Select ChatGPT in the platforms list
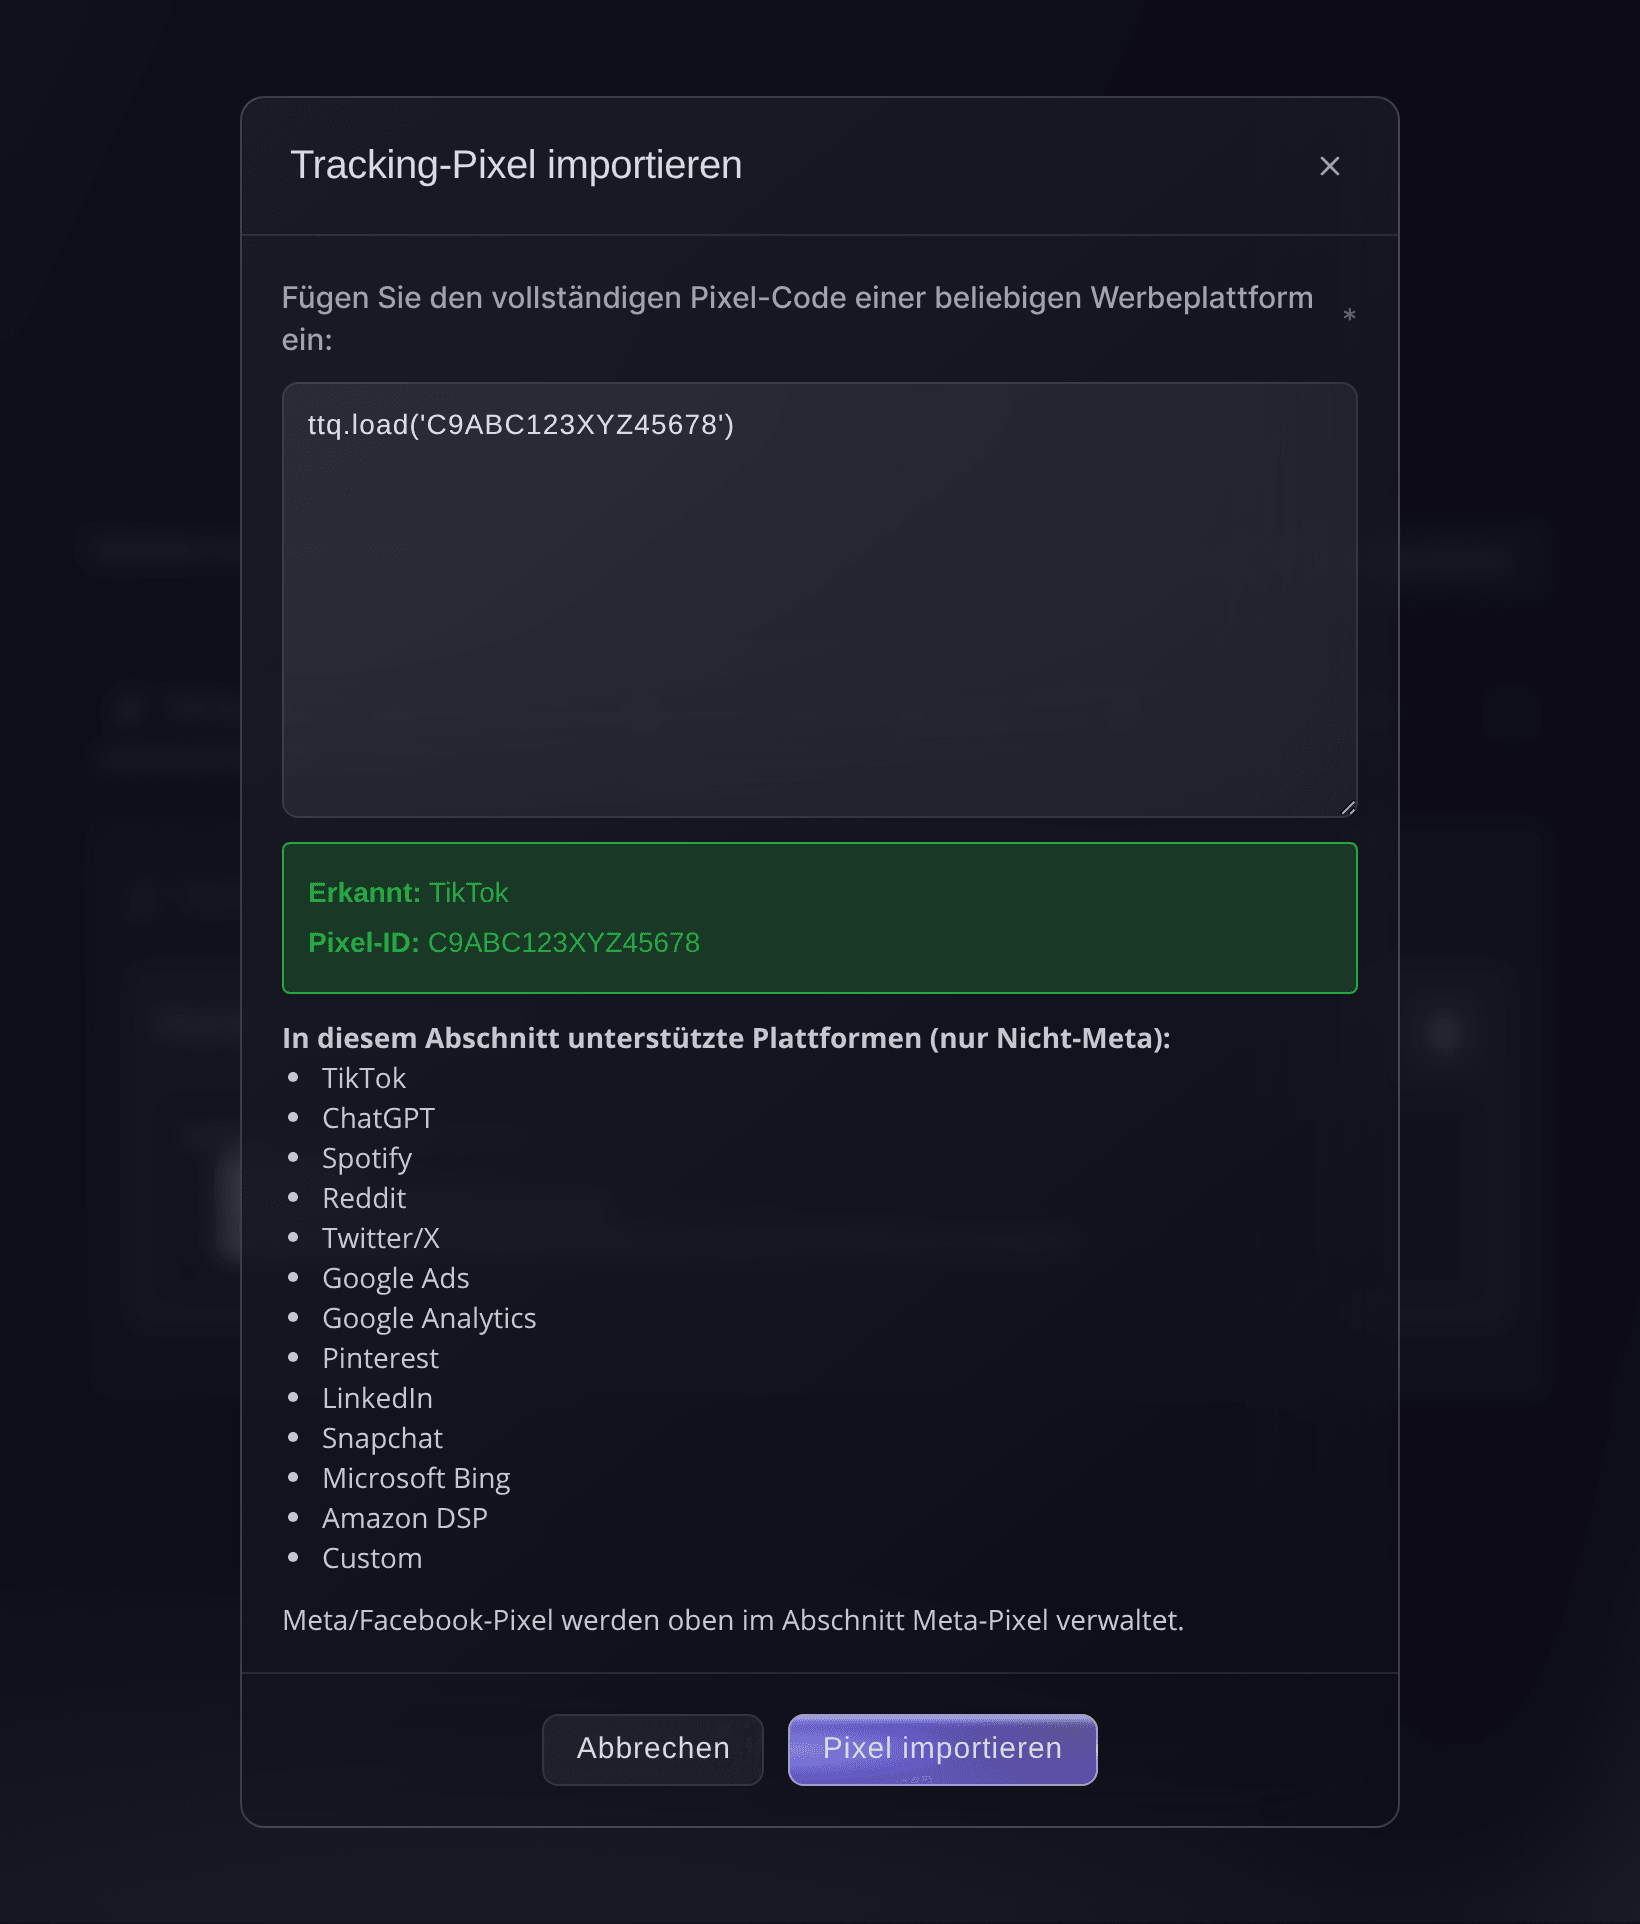Image resolution: width=1640 pixels, height=1924 pixels. pos(378,1119)
